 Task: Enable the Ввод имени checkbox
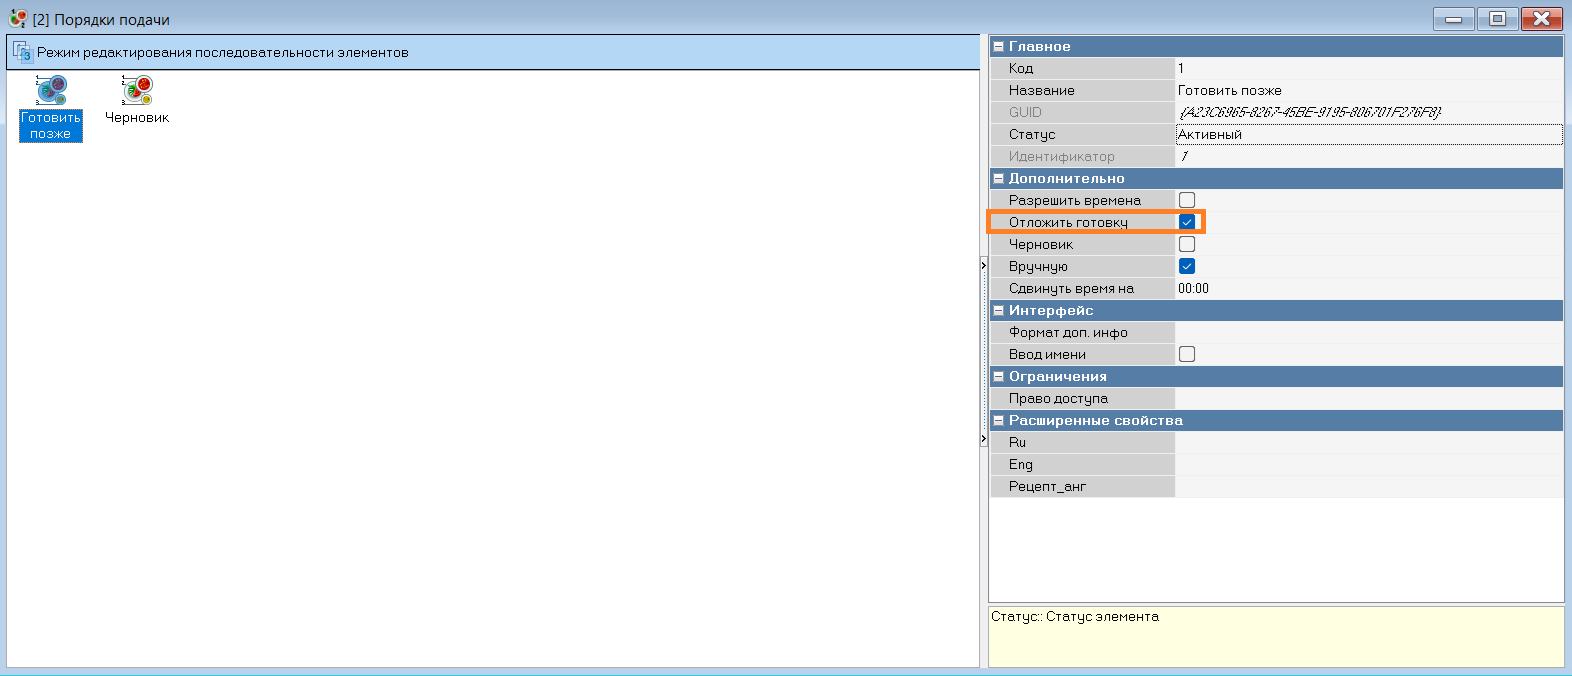point(1187,354)
